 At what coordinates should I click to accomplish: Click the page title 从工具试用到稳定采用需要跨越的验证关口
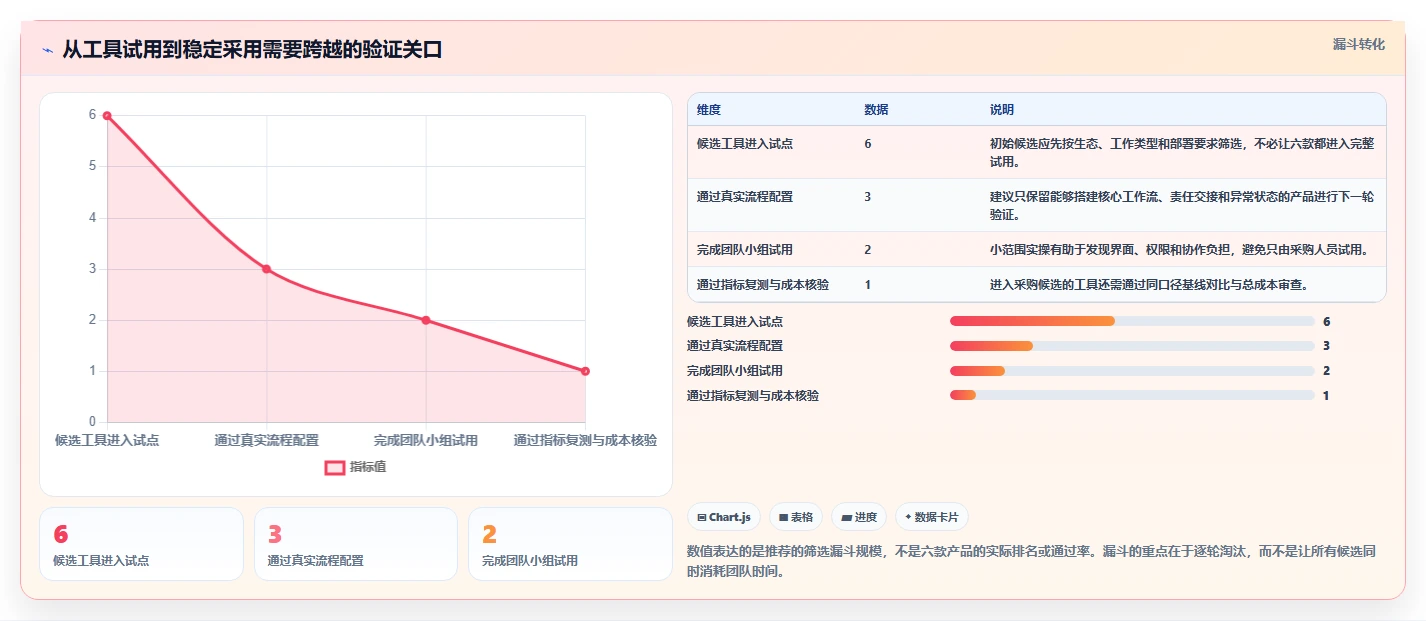coord(252,49)
